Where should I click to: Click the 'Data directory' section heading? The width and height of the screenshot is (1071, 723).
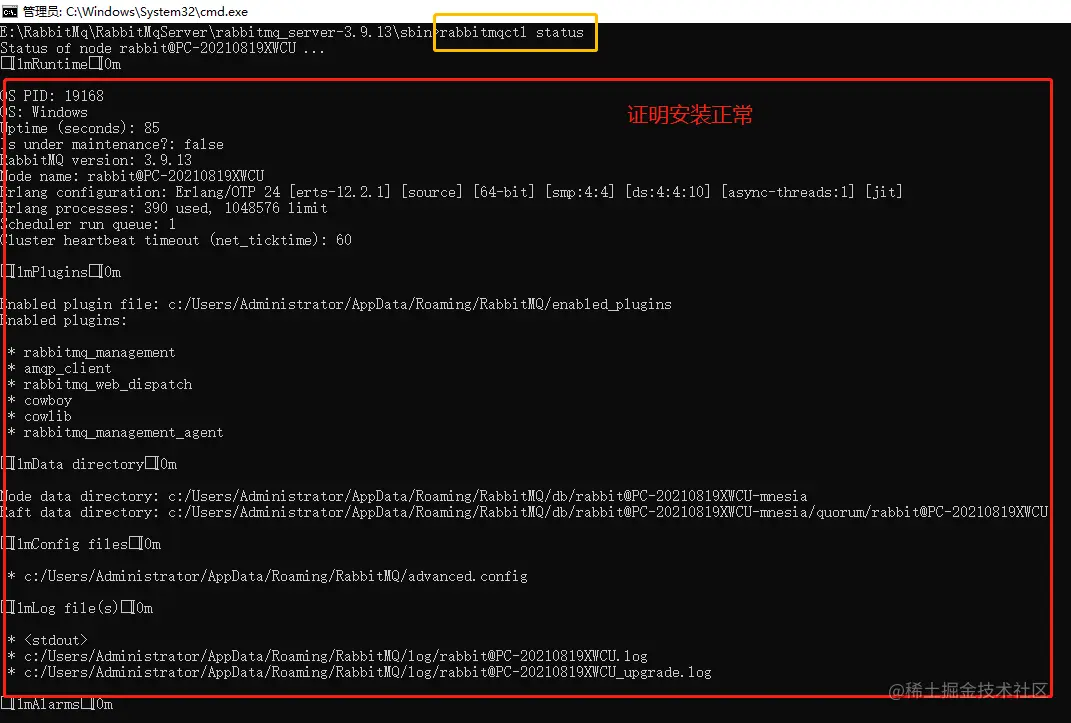[x=89, y=464]
